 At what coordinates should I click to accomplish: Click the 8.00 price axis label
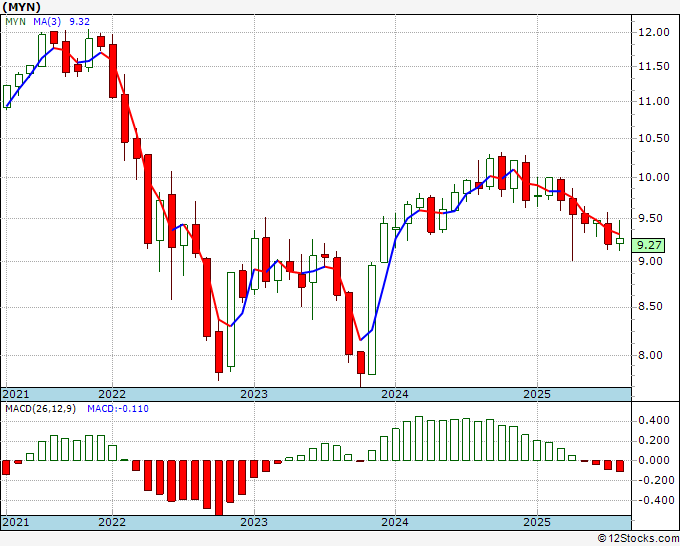click(x=651, y=355)
